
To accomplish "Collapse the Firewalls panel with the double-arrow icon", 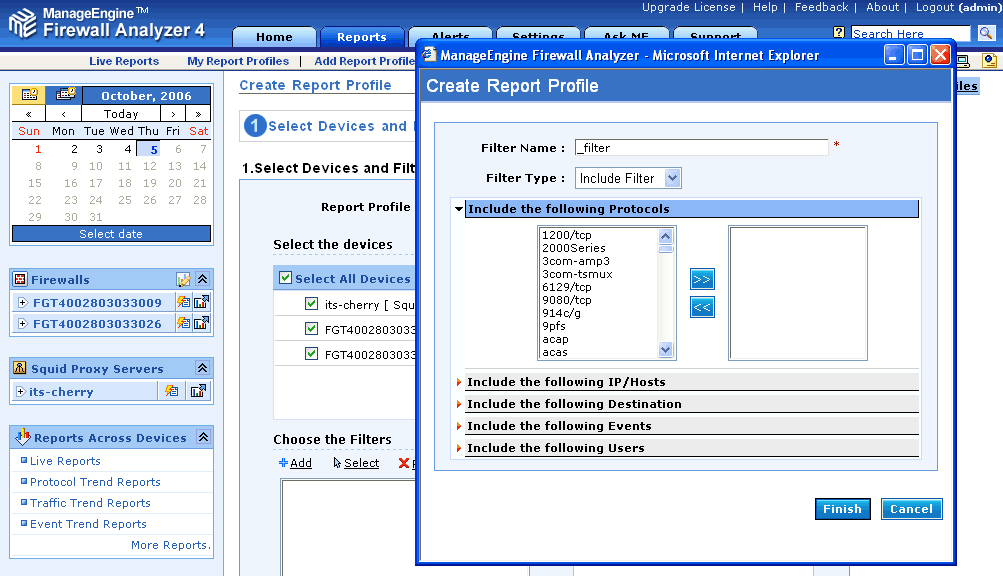I will [202, 280].
